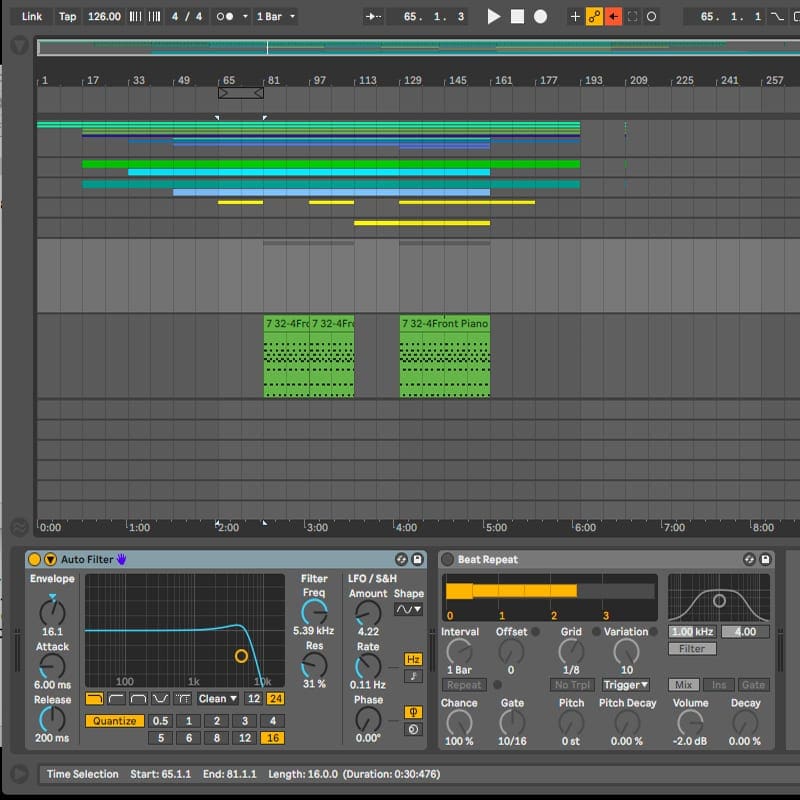This screenshot has height=800, width=800.
Task: Select quantize beat value 16
Action: [x=273, y=738]
